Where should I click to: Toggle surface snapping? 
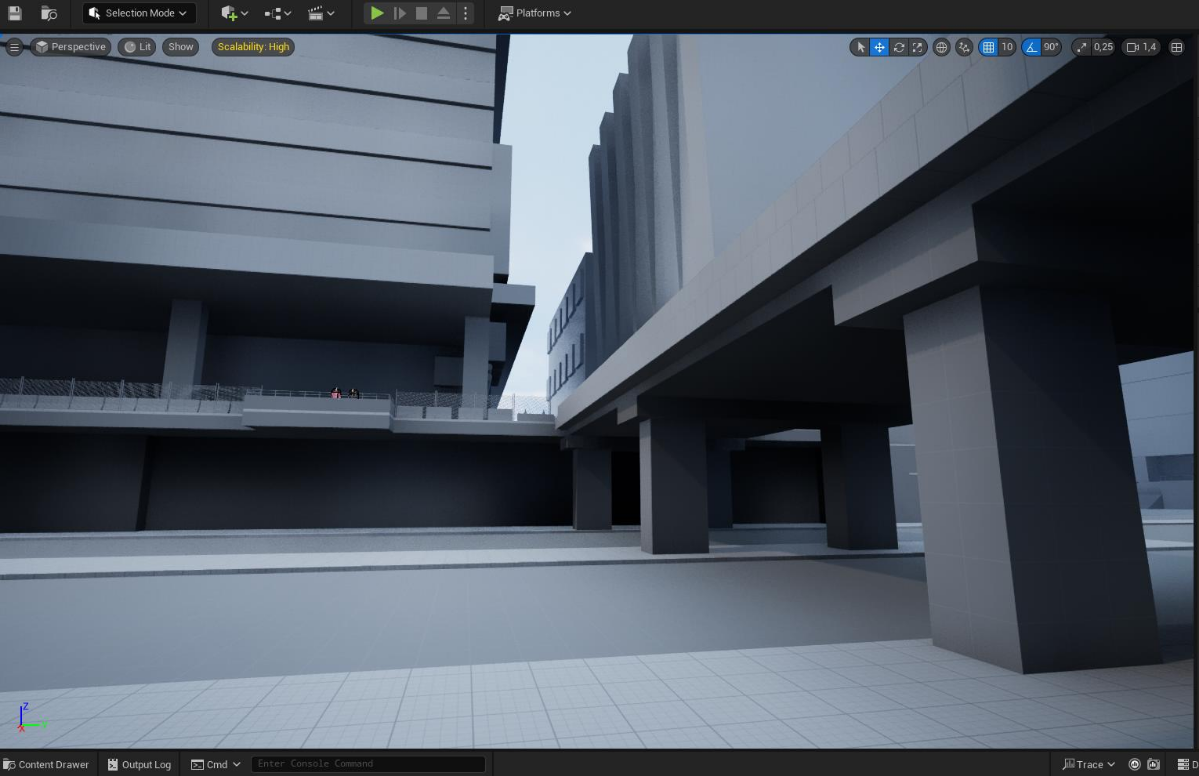coord(963,46)
